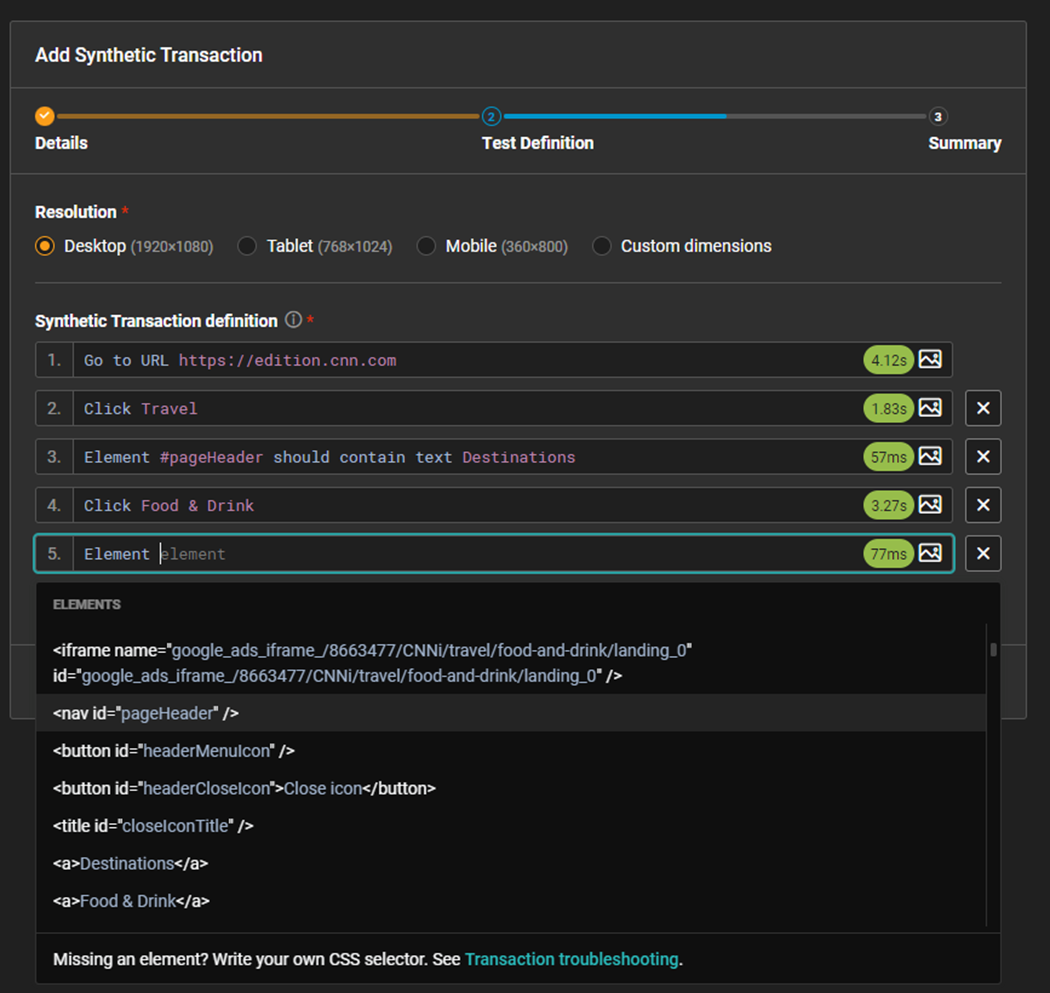Pick nav pageHeader from elements list
This screenshot has height=993, width=1050.
146,713
